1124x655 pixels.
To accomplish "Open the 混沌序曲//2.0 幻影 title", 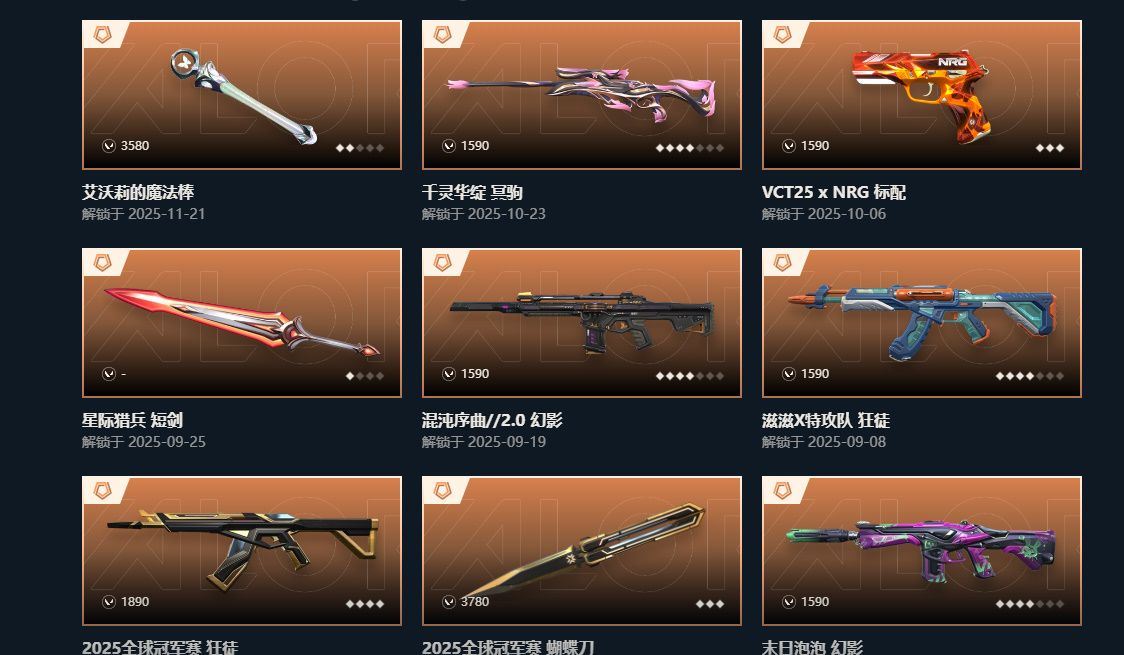I will [x=492, y=420].
